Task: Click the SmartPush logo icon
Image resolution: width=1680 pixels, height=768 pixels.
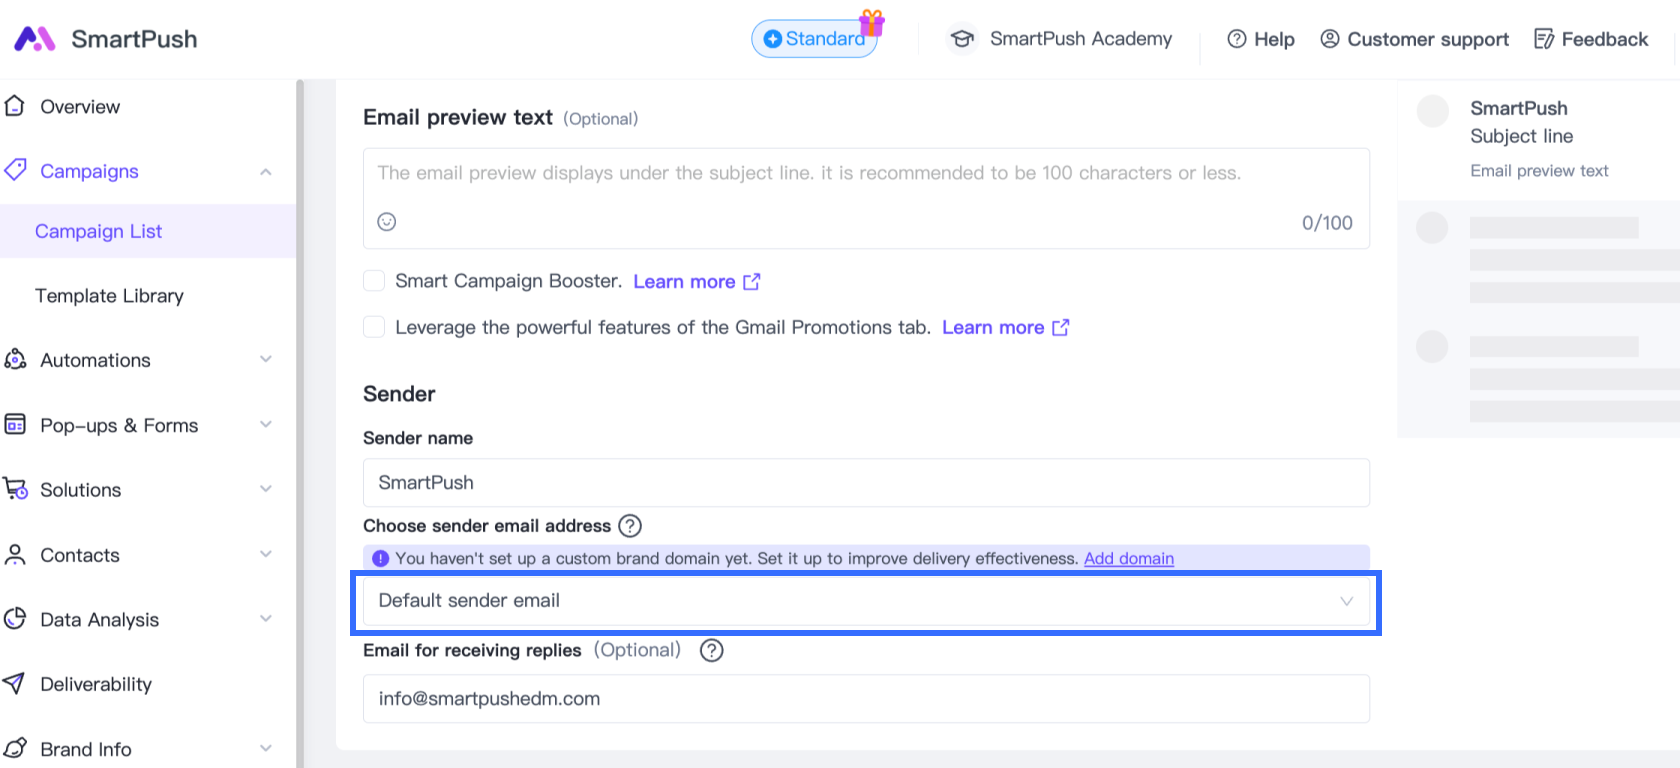Action: 34,39
